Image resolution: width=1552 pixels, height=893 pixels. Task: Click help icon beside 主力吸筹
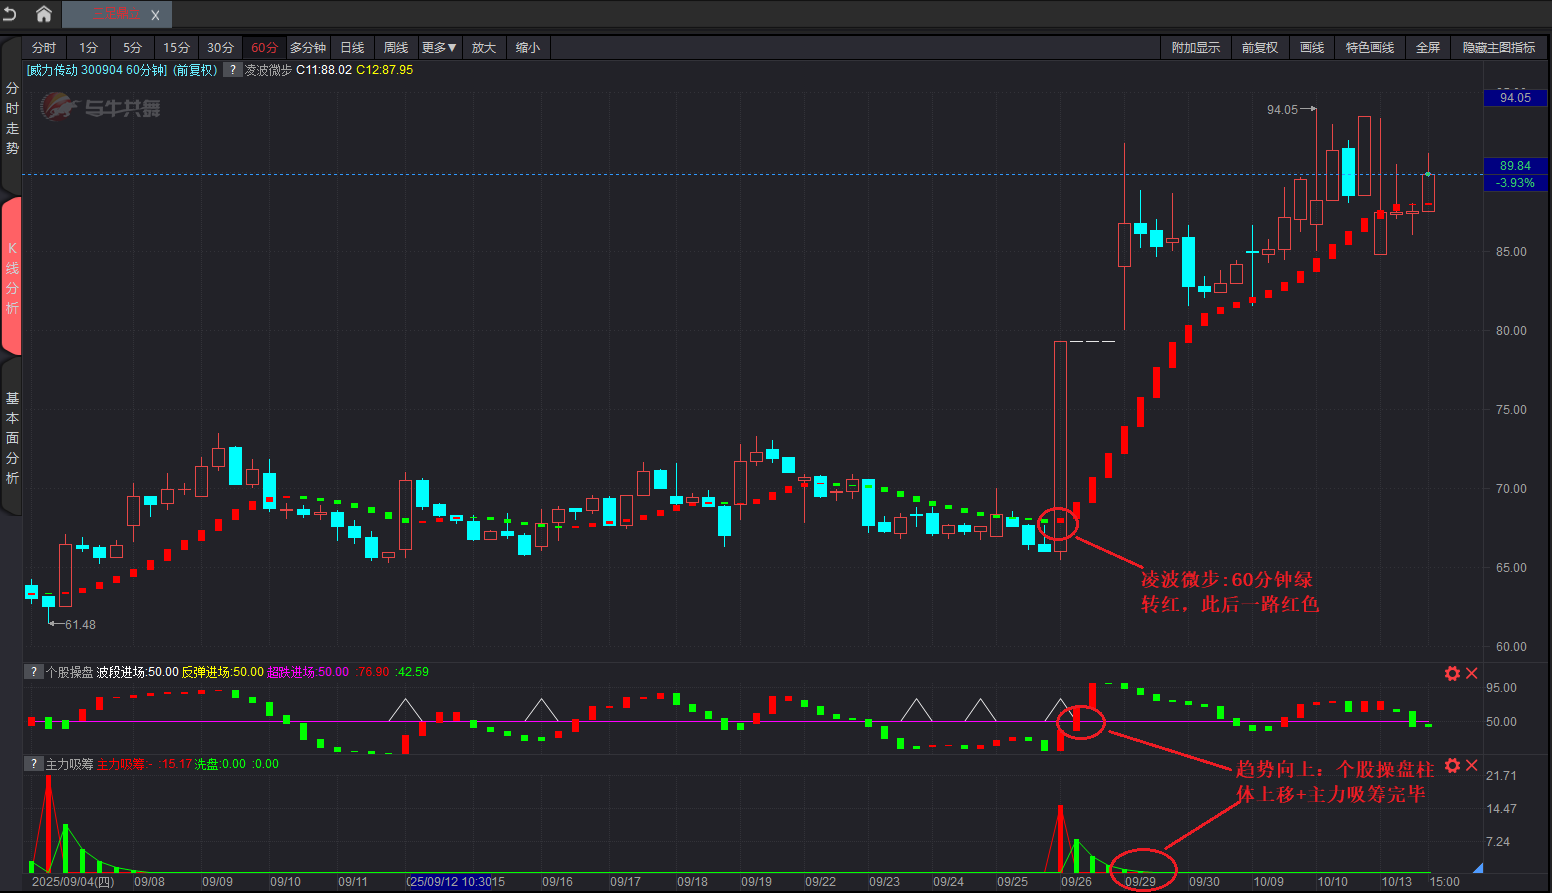click(34, 764)
